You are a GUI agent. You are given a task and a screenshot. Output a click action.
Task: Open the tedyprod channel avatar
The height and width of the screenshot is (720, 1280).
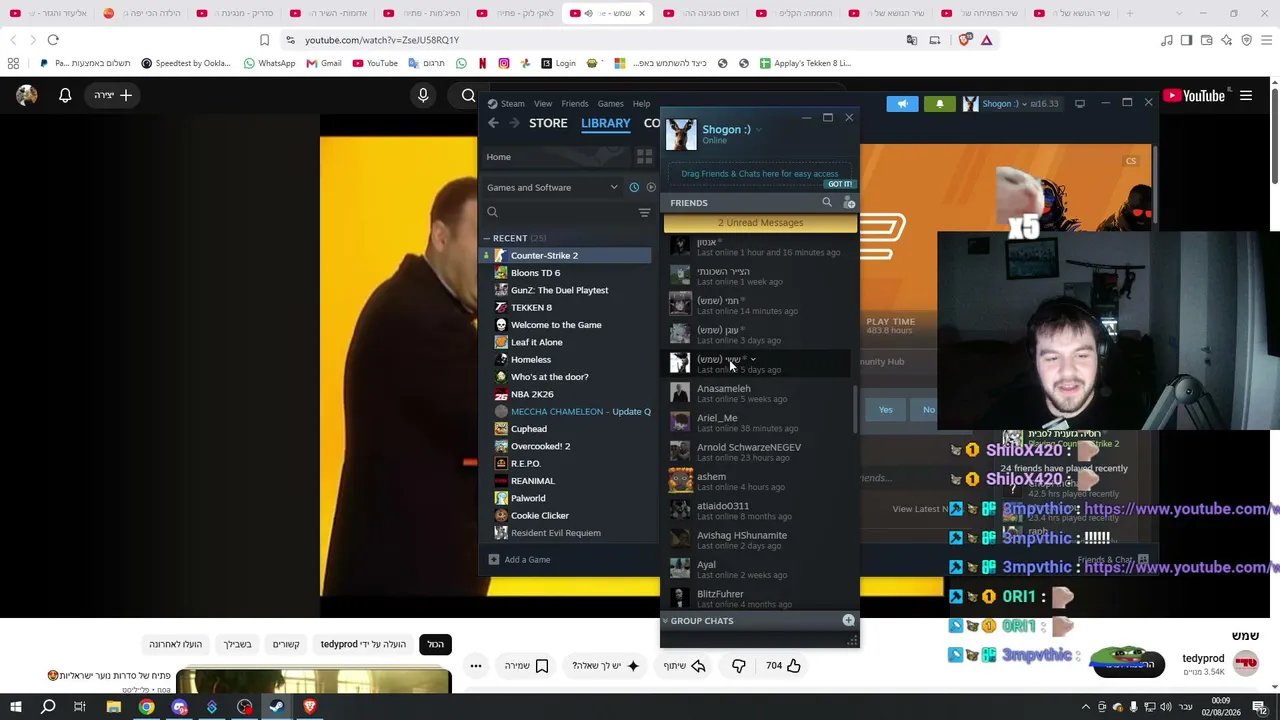[x=1246, y=663]
